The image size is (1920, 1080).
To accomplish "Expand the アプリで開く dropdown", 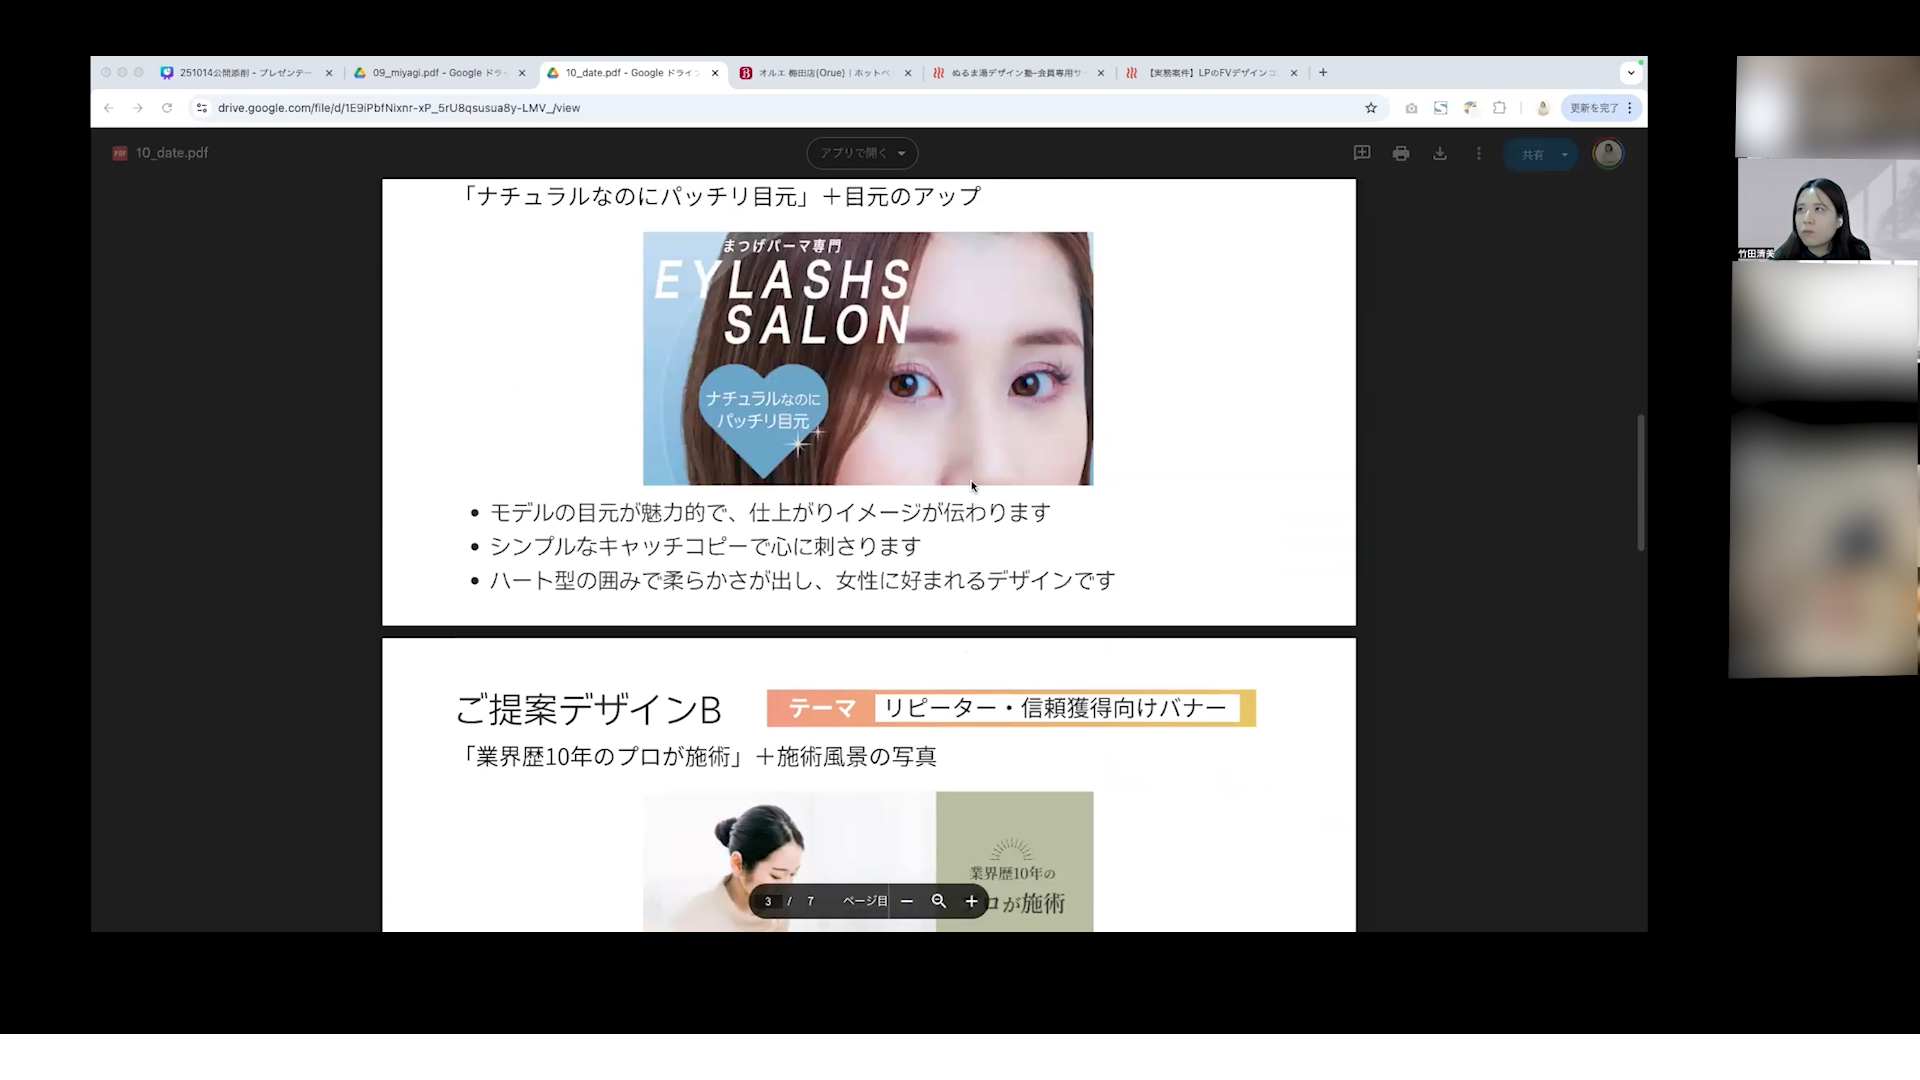I will tap(901, 153).
